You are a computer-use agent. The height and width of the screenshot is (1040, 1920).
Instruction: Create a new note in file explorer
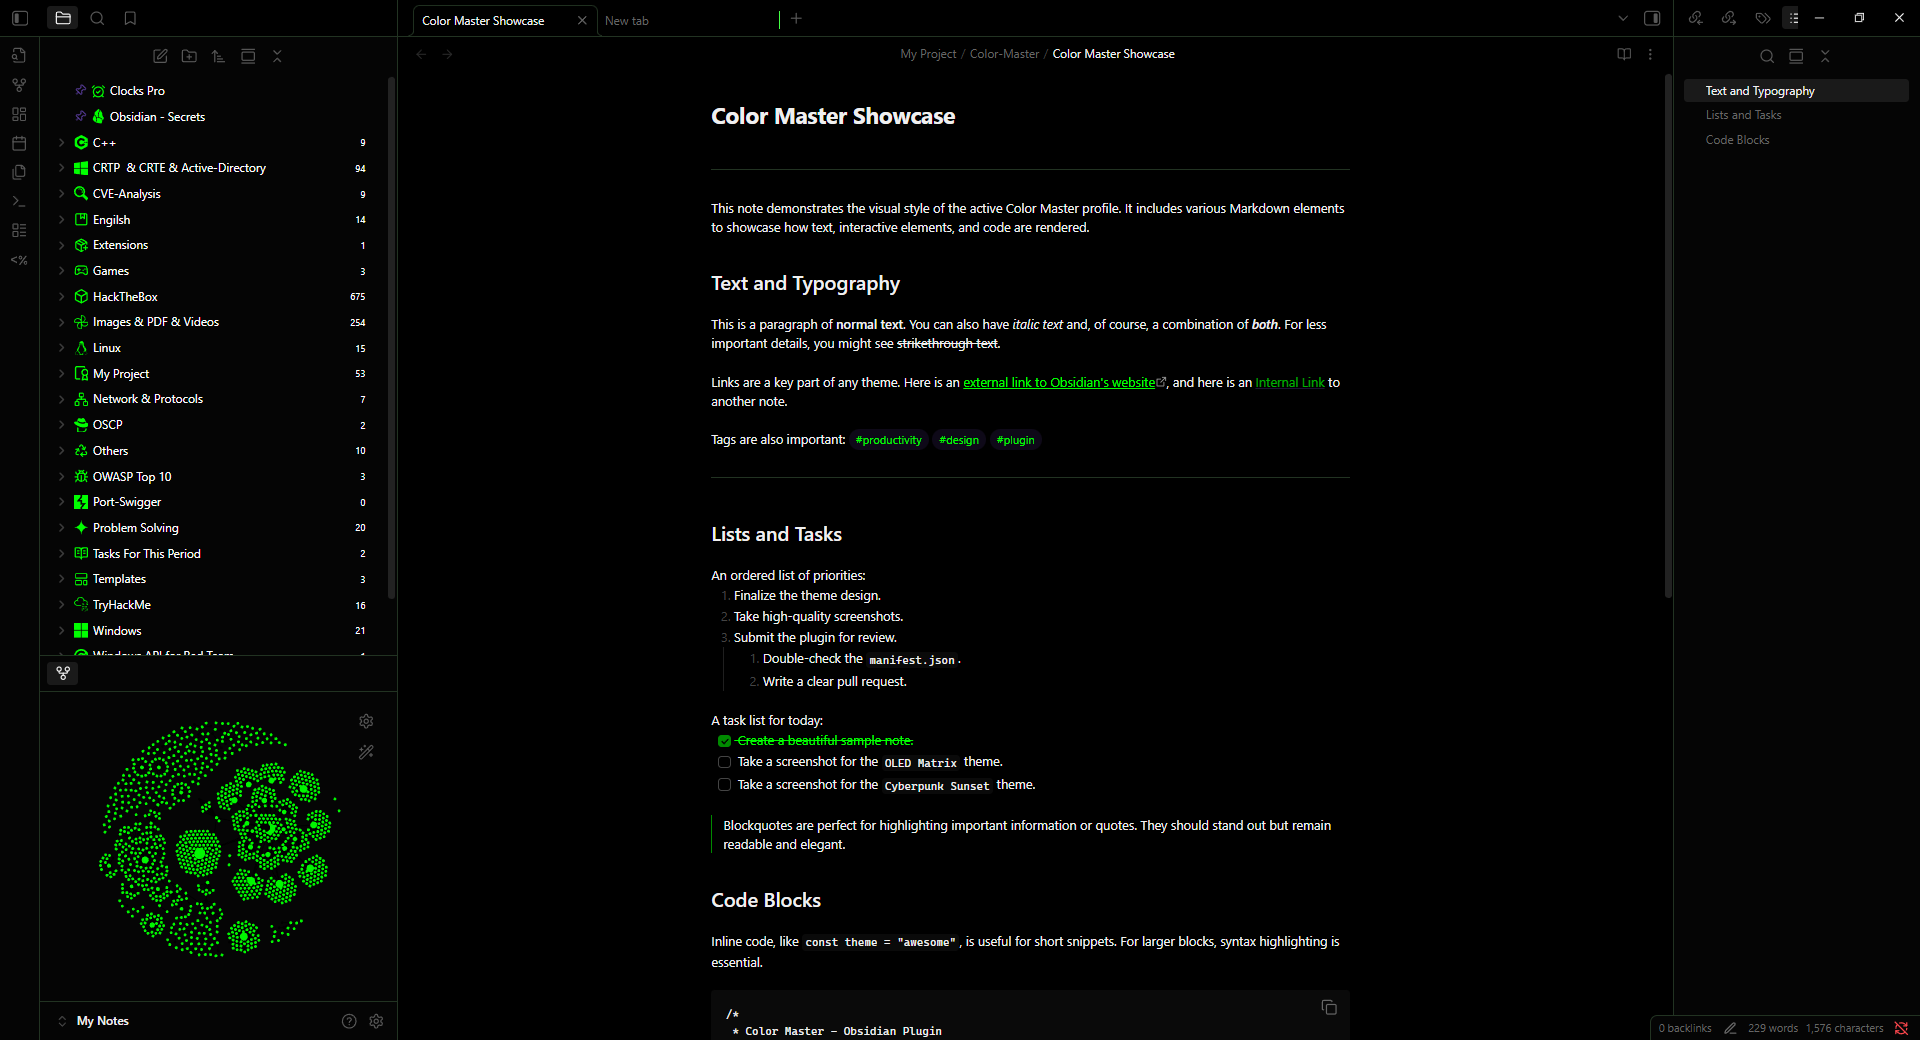160,56
